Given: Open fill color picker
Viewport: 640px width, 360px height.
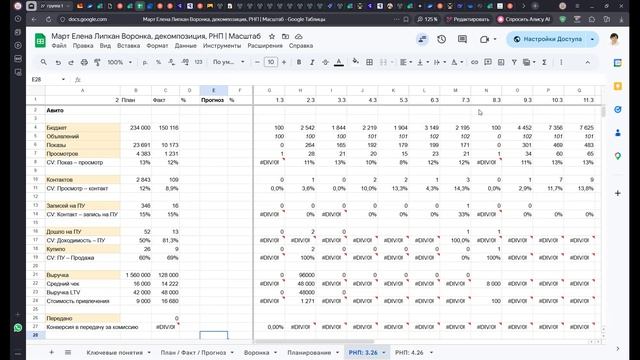Looking at the screenshot, I should click(356, 62).
